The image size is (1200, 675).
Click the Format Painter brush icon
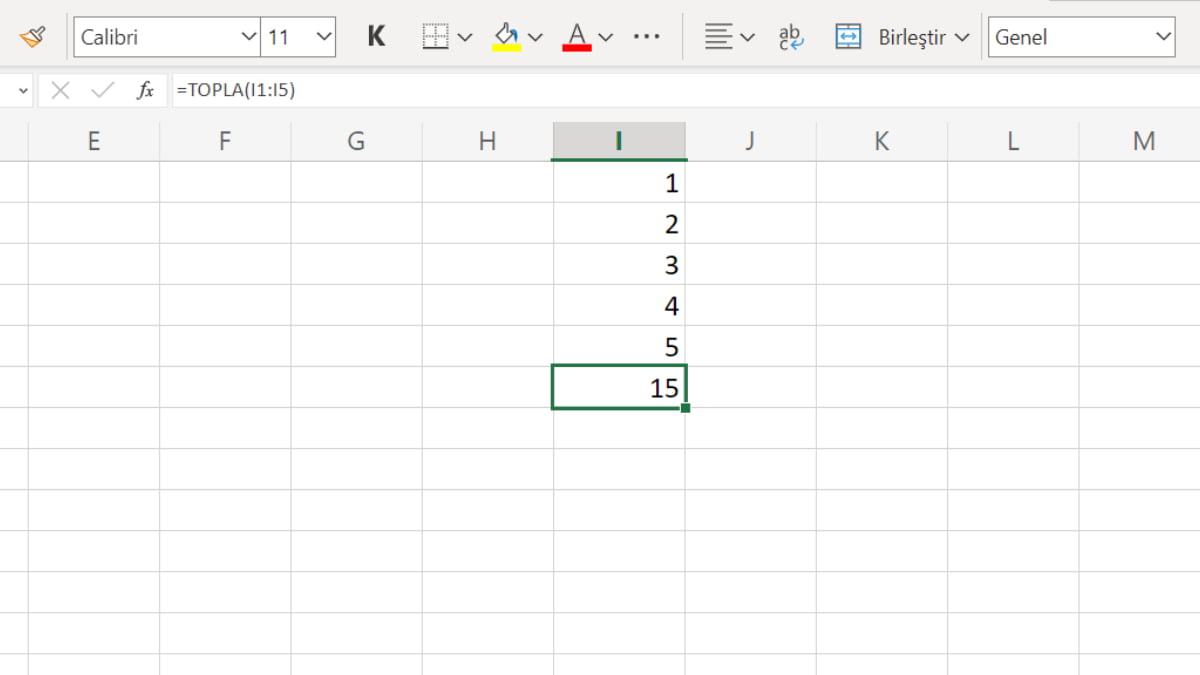coord(32,37)
